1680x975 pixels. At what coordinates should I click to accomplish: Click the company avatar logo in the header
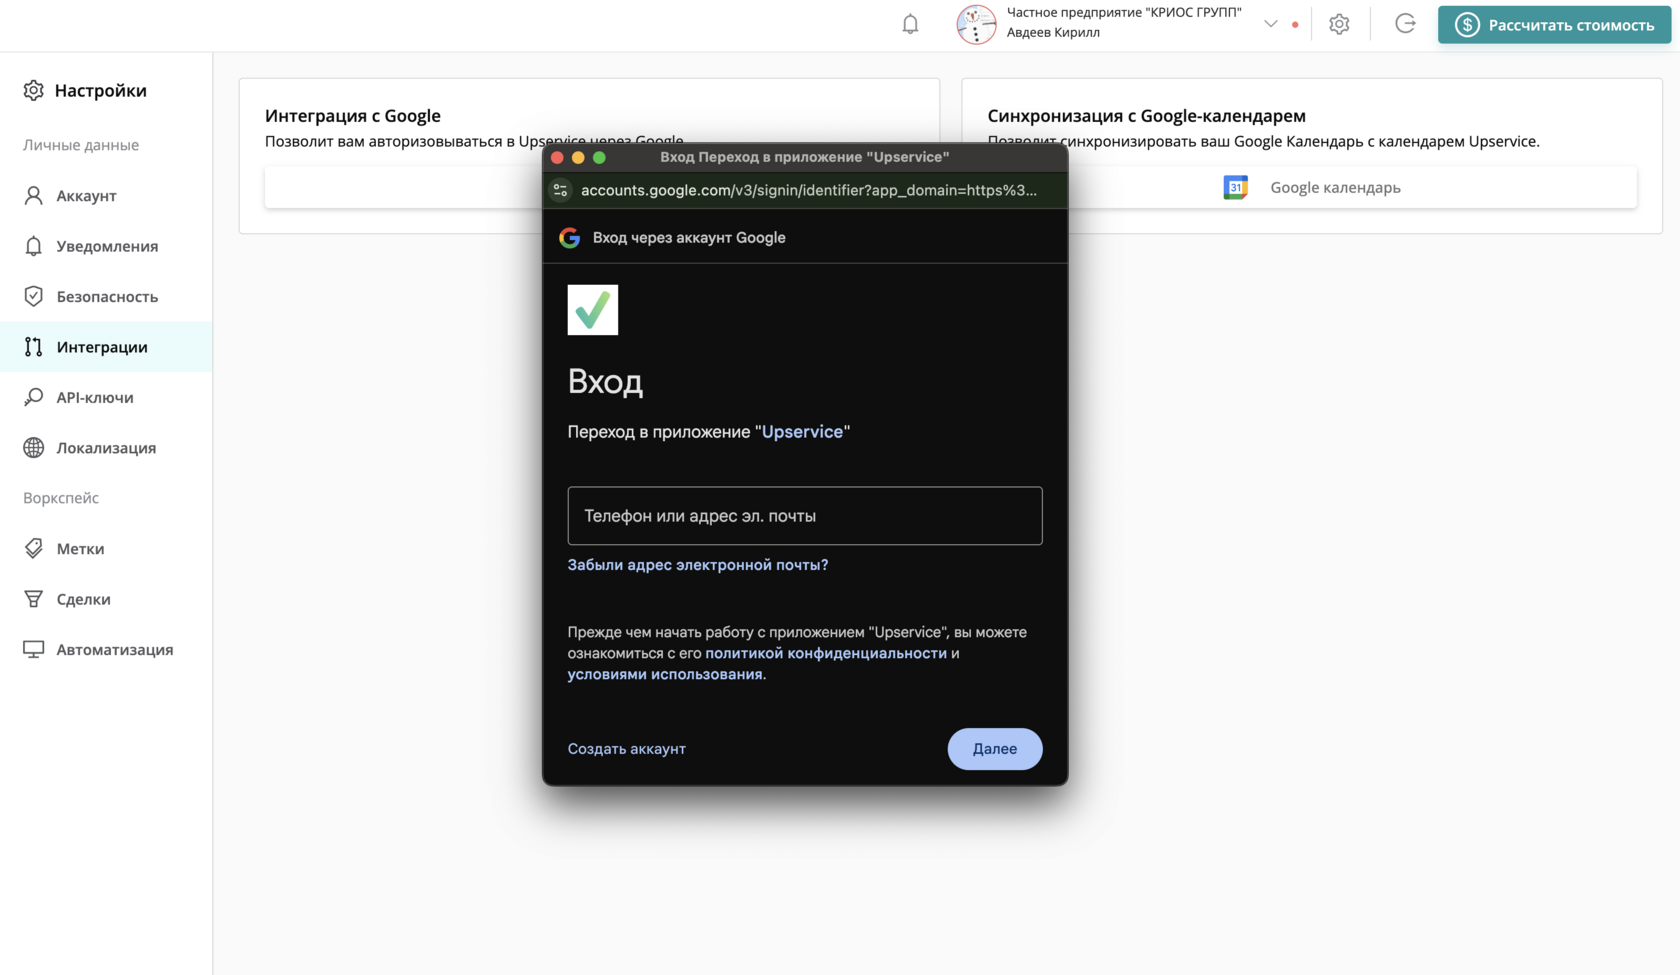click(x=976, y=24)
